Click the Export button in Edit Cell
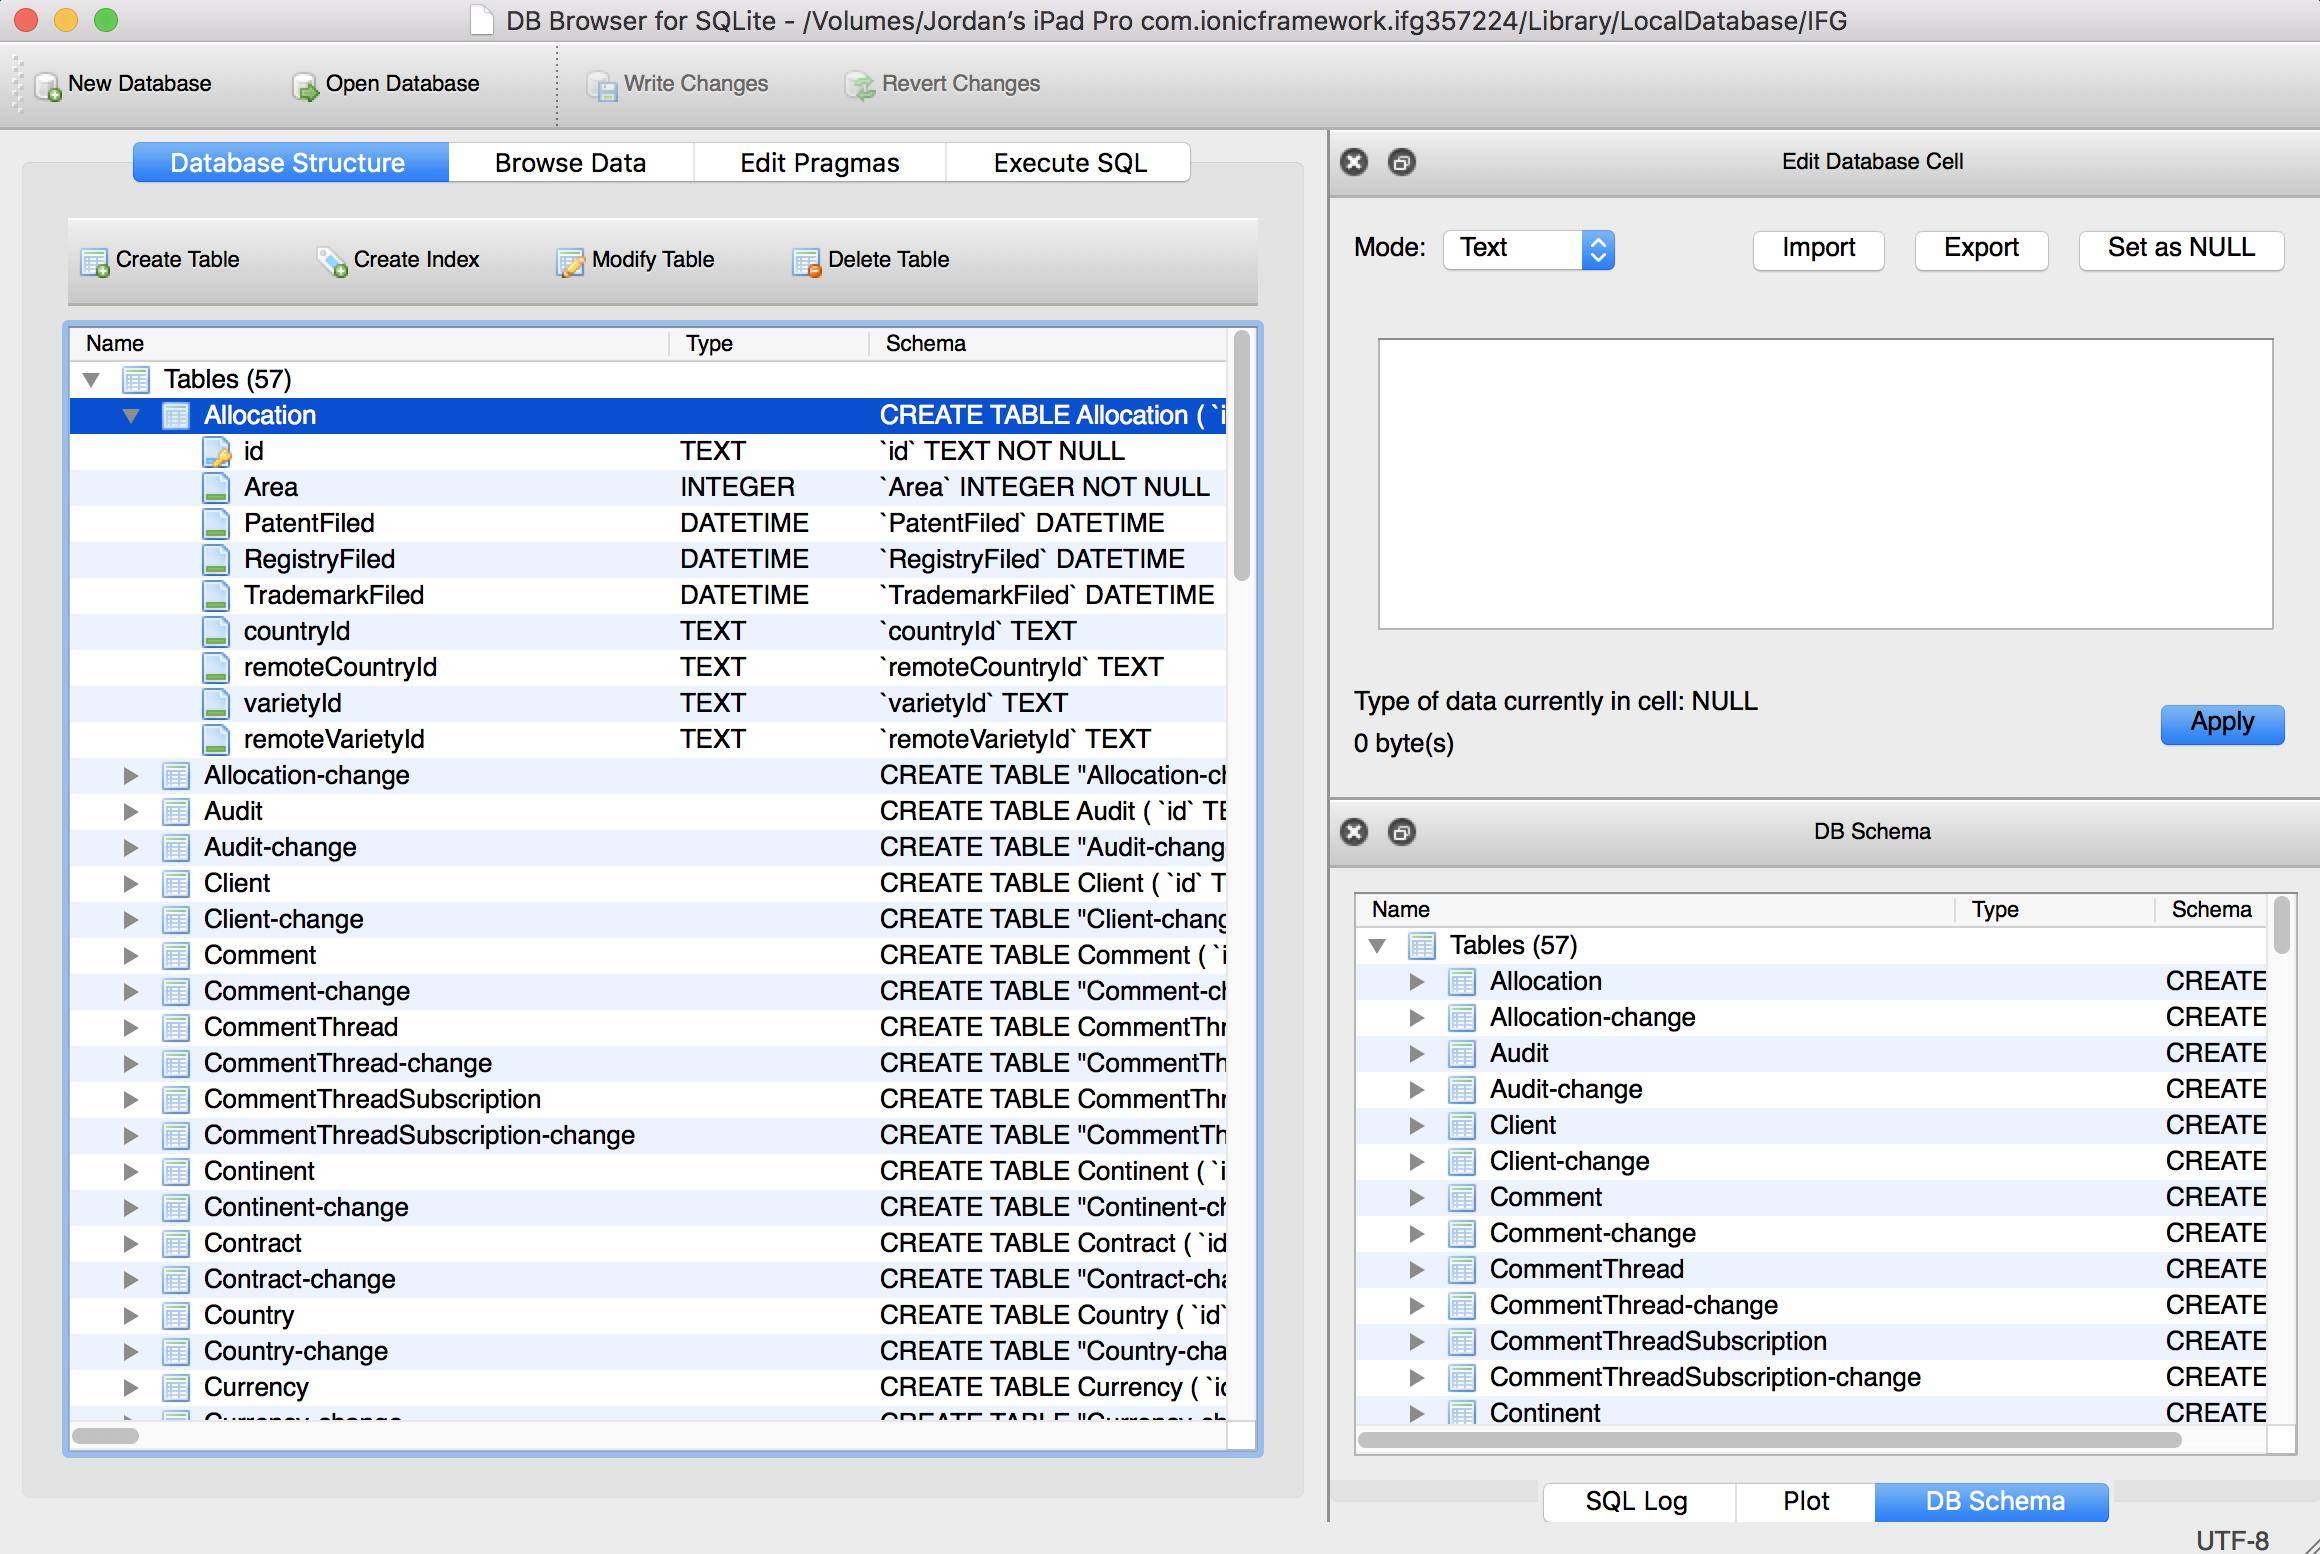Screen dimensions: 2320x1554 pos(1980,246)
